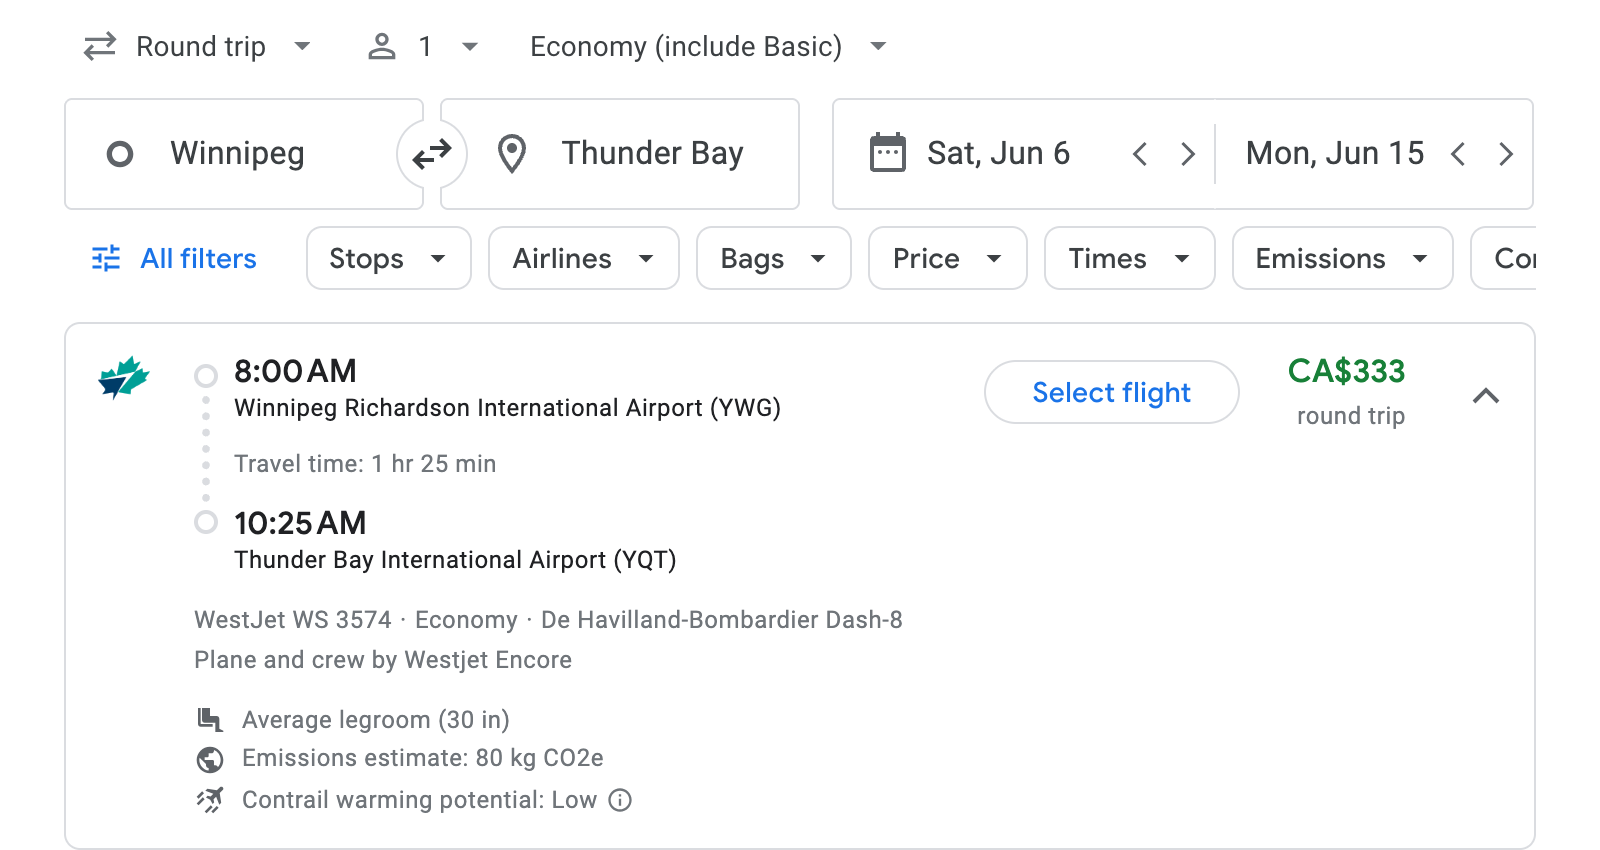Screen dimensions: 1600x850
Task: Click the All filters sliders icon
Action: [105, 258]
